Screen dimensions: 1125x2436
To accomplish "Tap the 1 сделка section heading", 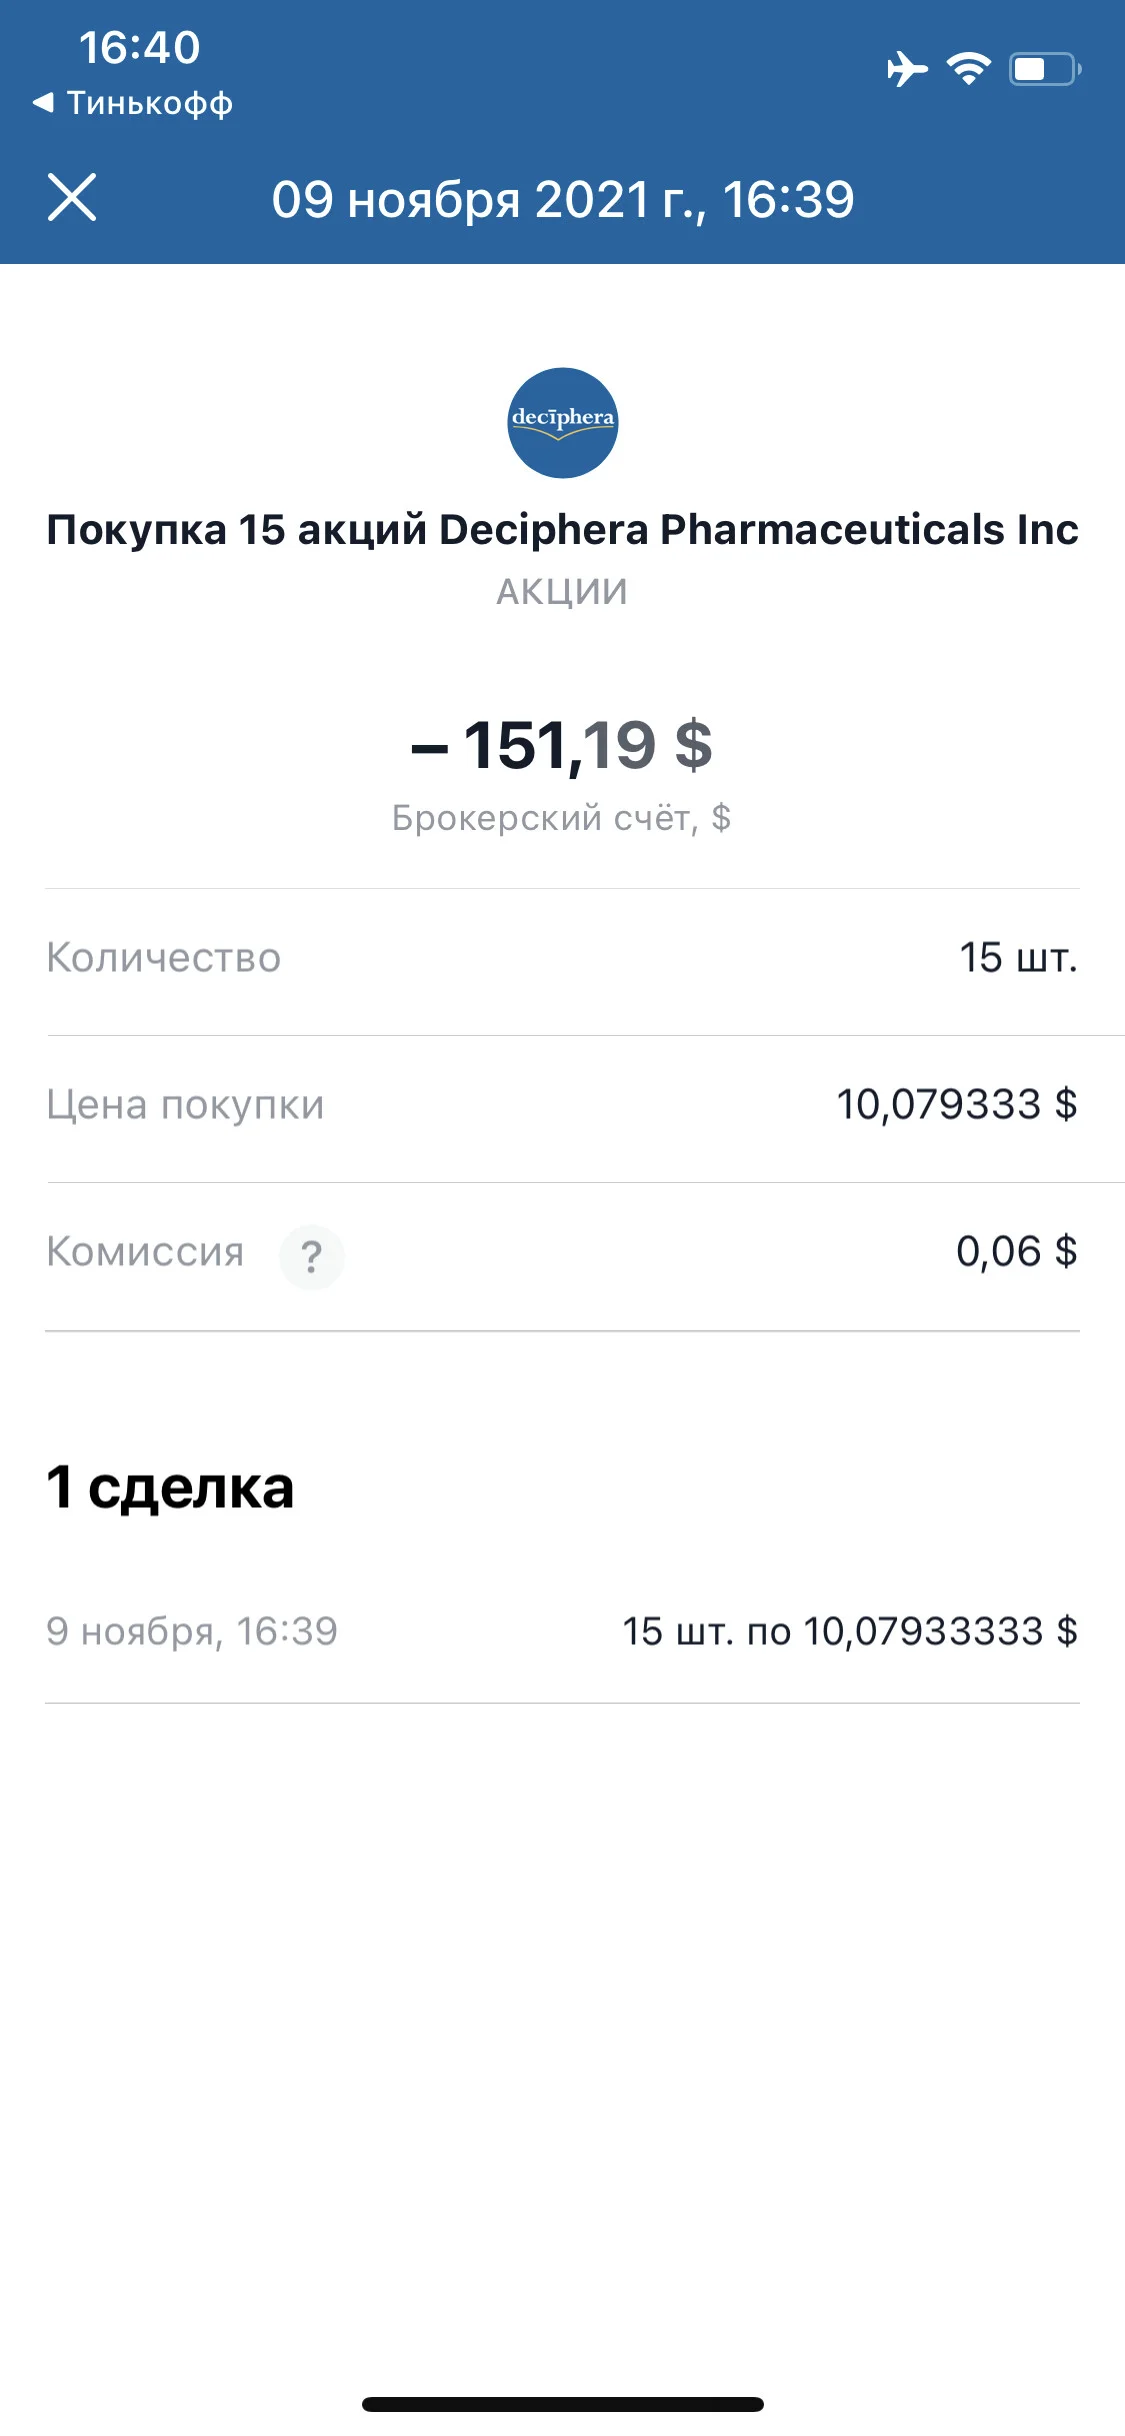I will tap(170, 1487).
